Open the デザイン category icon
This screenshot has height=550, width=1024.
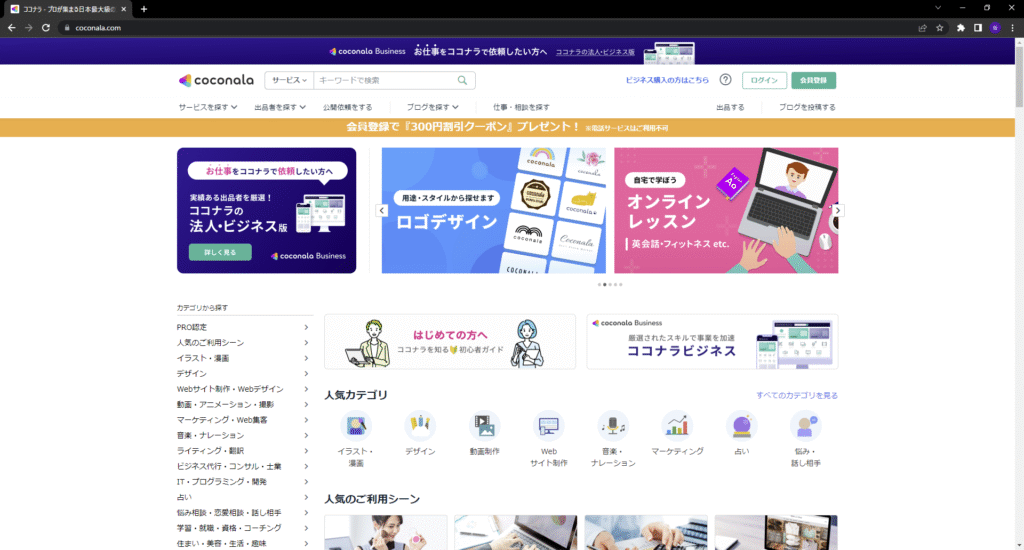420,426
